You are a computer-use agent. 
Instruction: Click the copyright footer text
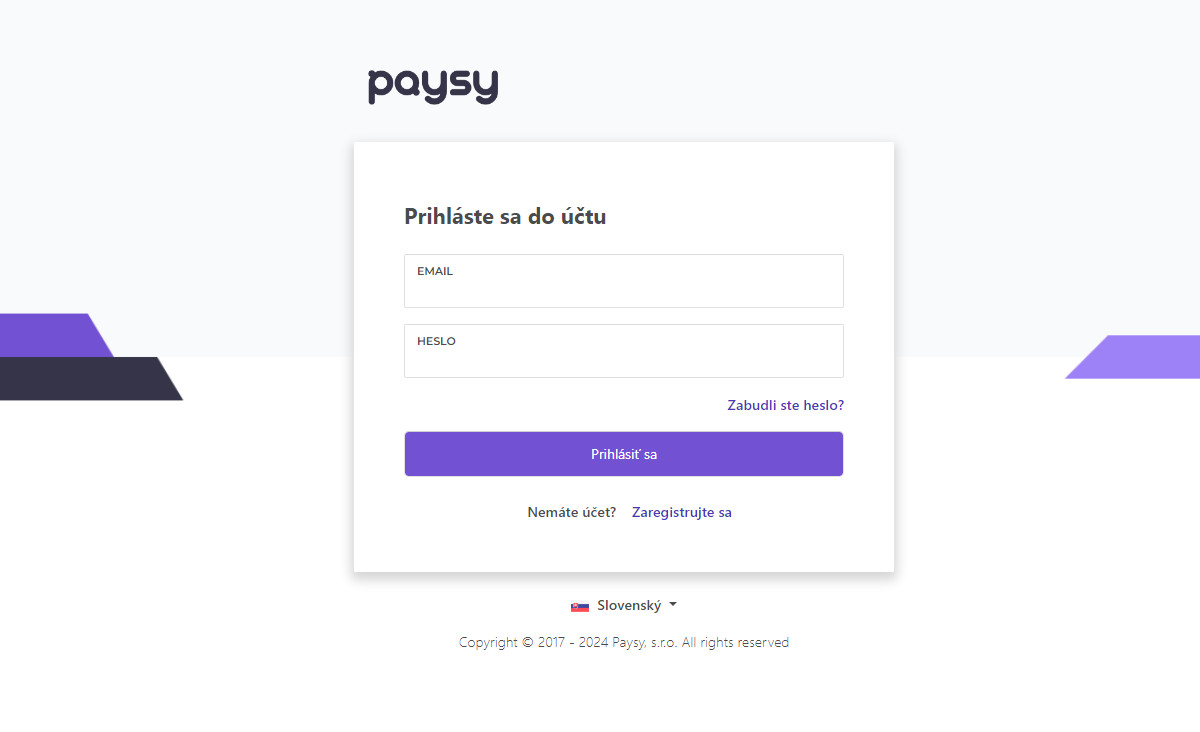(x=624, y=642)
